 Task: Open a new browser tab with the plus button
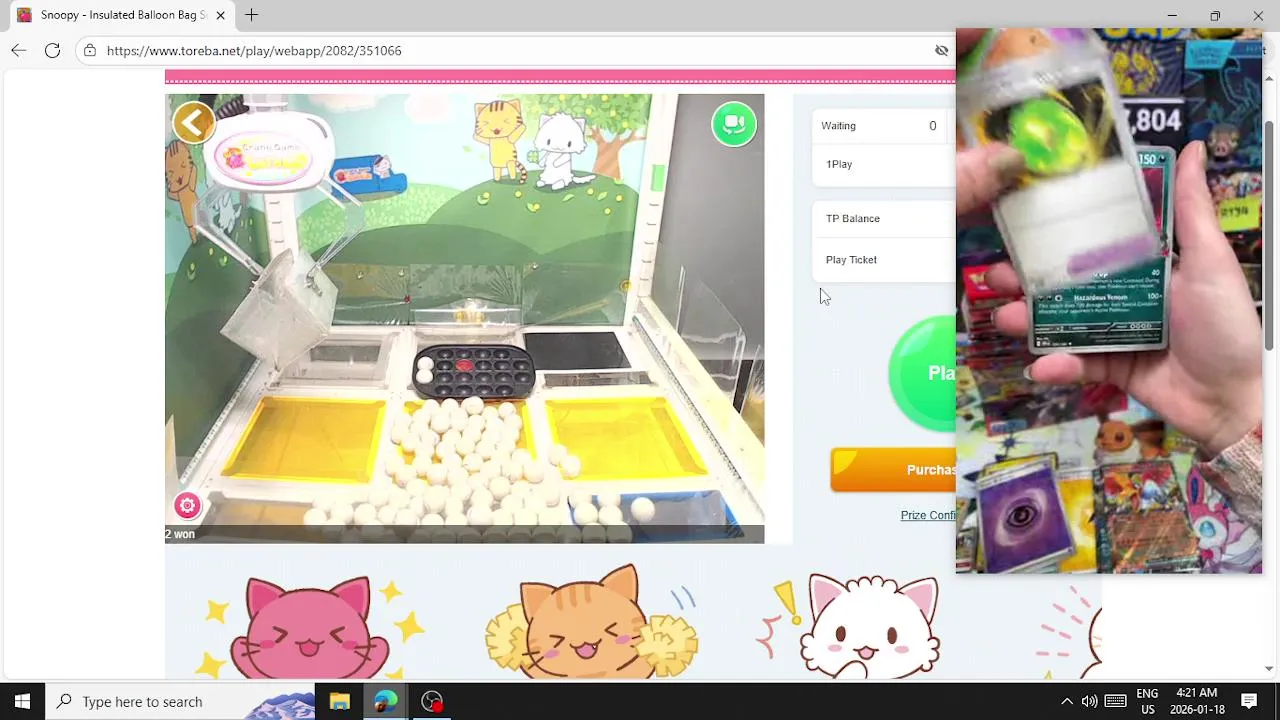pos(252,15)
